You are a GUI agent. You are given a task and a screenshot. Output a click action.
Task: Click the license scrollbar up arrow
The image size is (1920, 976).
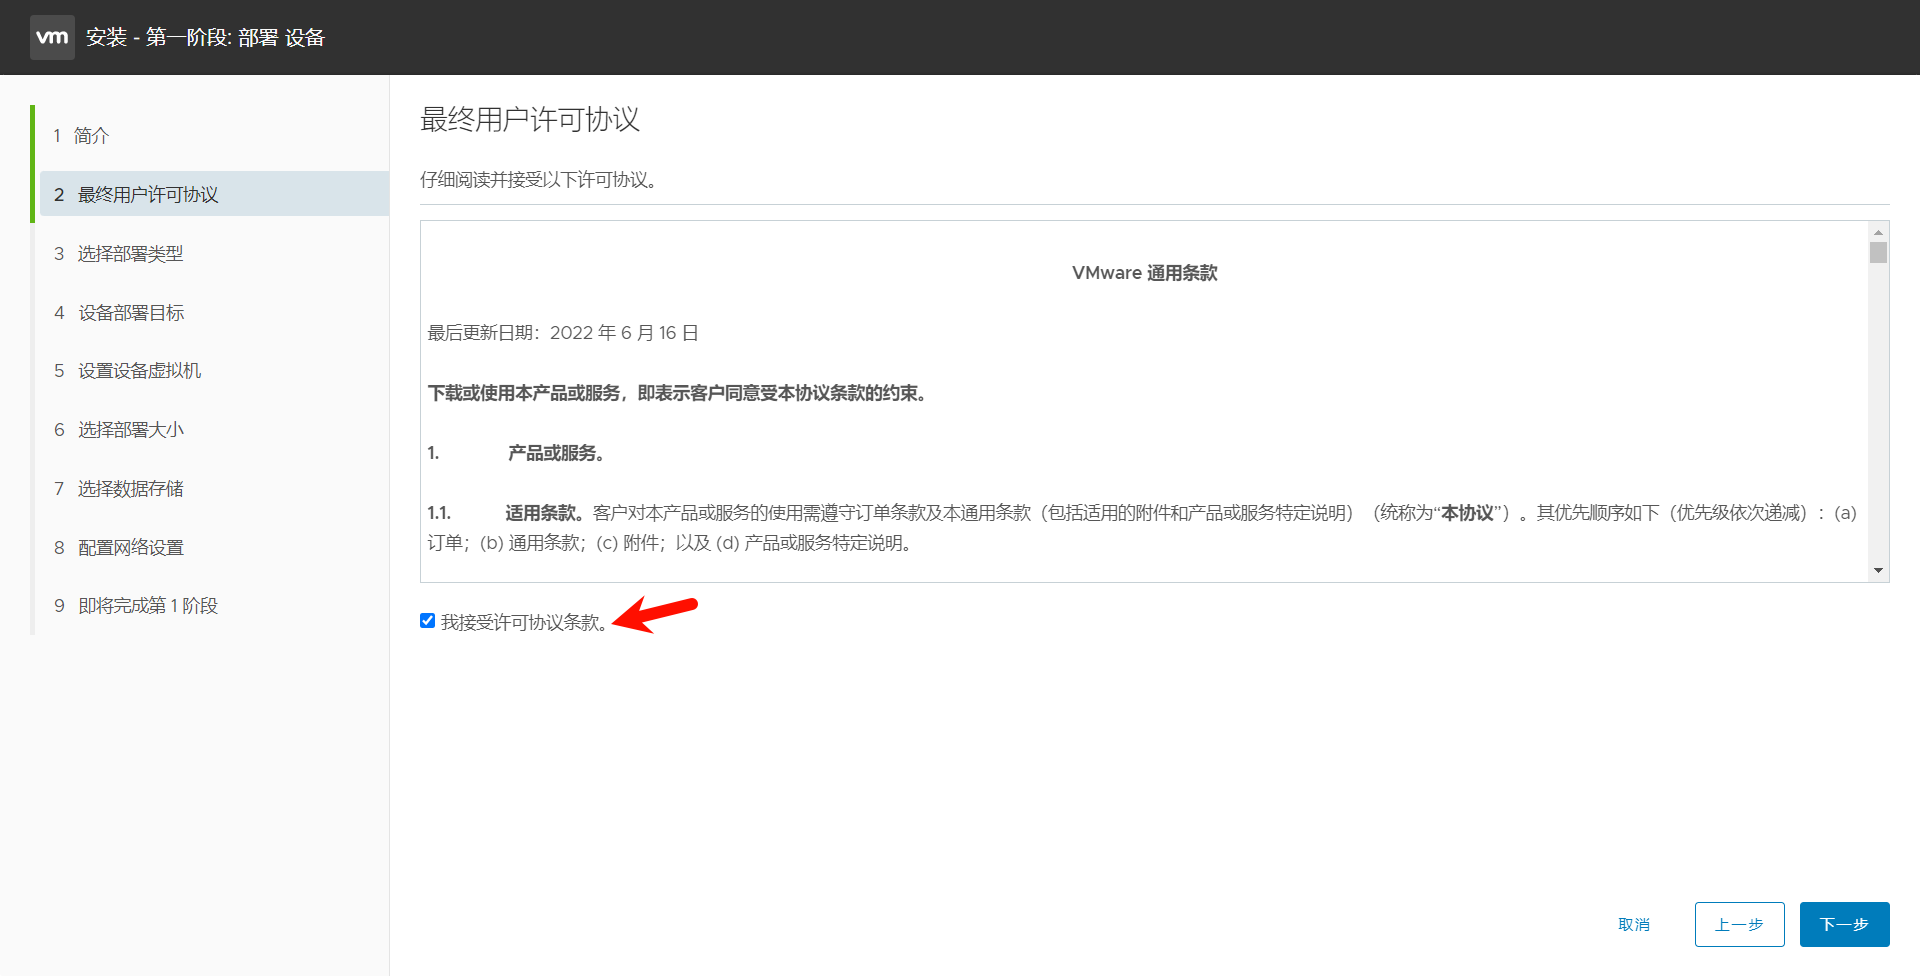(x=1878, y=232)
